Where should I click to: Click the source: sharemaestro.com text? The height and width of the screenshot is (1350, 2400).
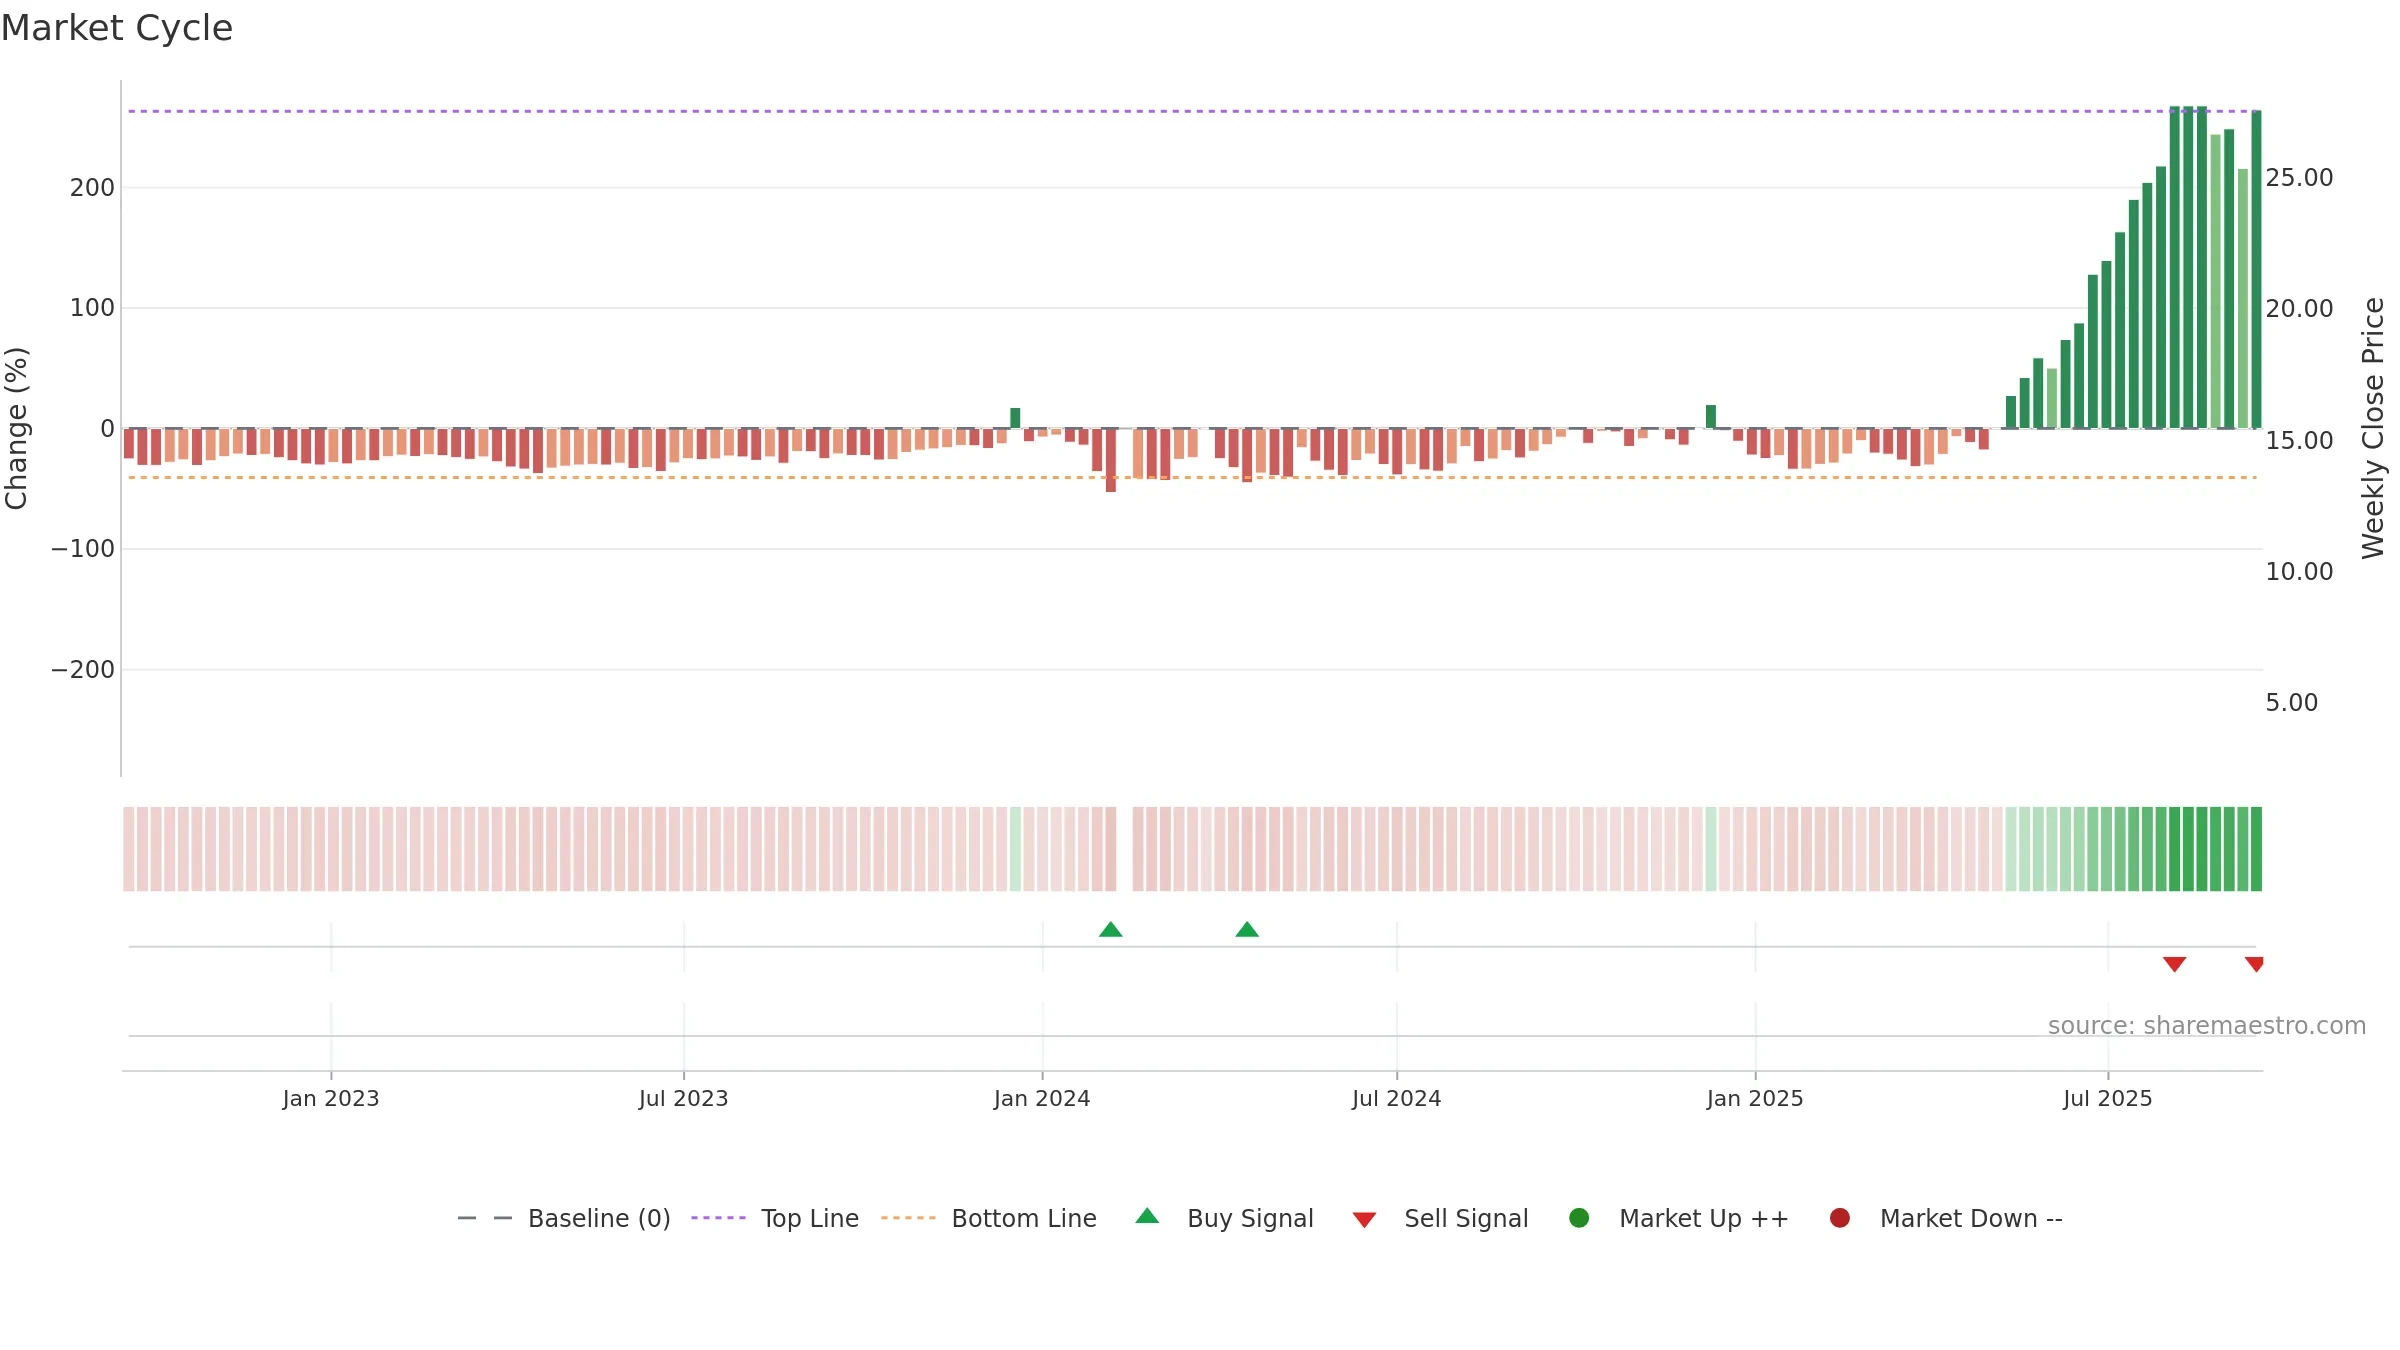pos(2207,1026)
